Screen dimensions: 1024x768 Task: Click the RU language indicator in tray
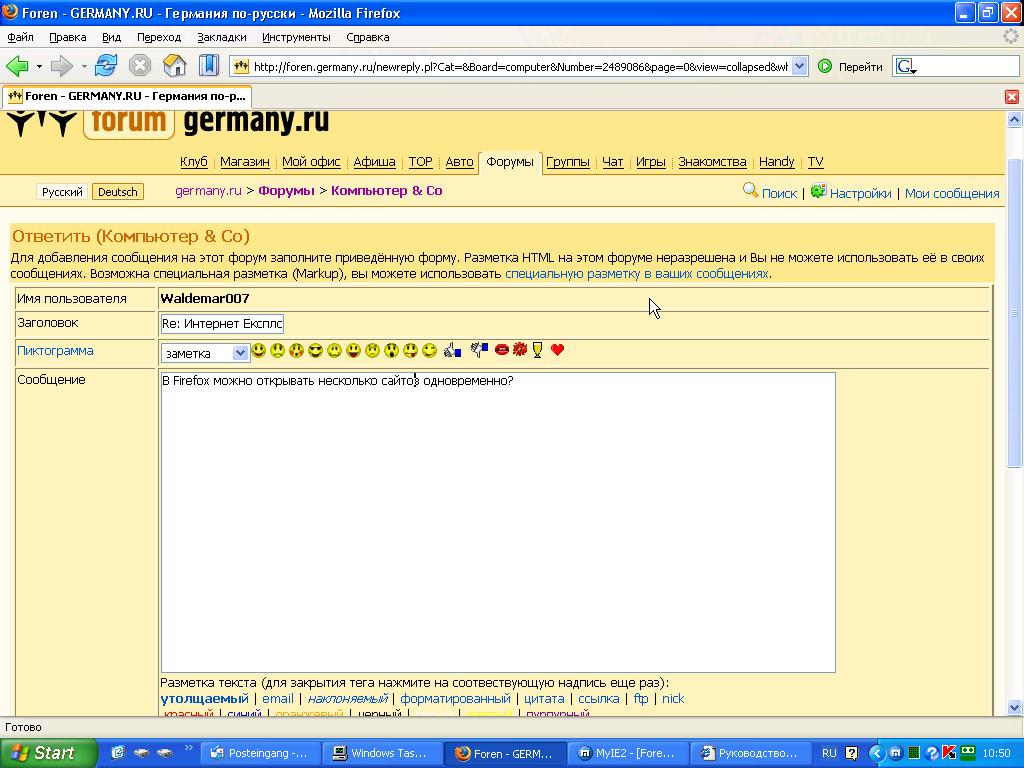(x=829, y=753)
